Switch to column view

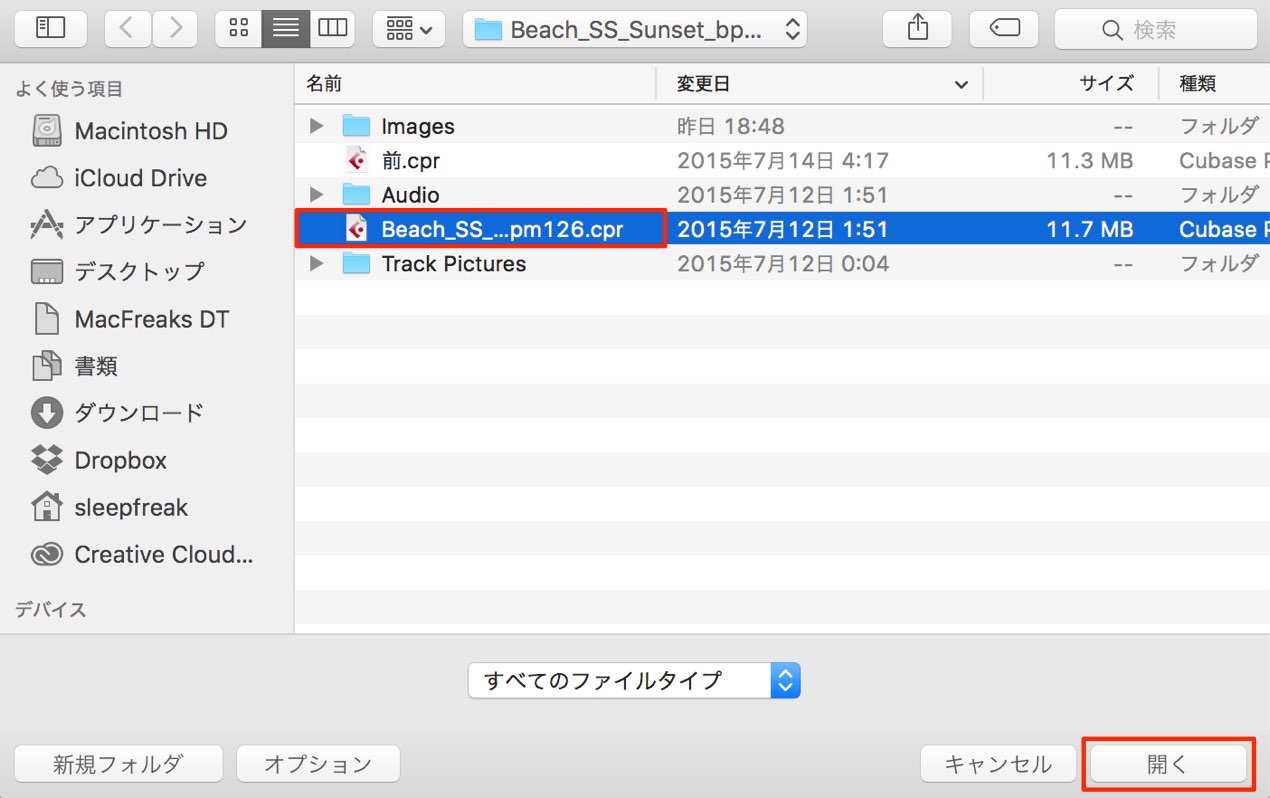(332, 29)
